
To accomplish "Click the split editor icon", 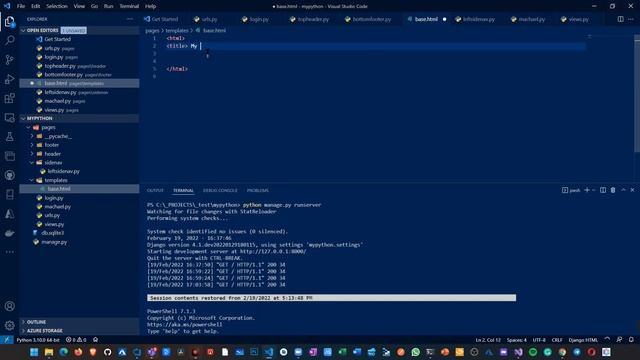I will click(x=620, y=19).
